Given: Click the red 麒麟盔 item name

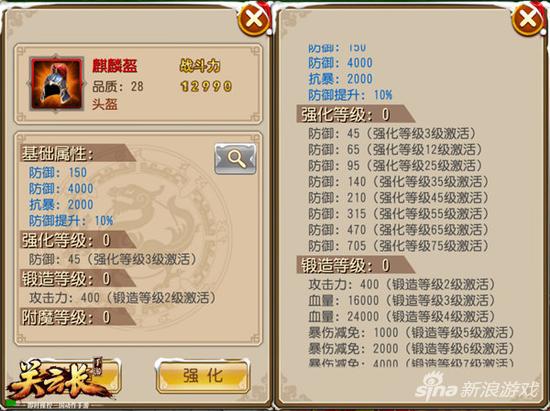Looking at the screenshot, I should [x=115, y=66].
